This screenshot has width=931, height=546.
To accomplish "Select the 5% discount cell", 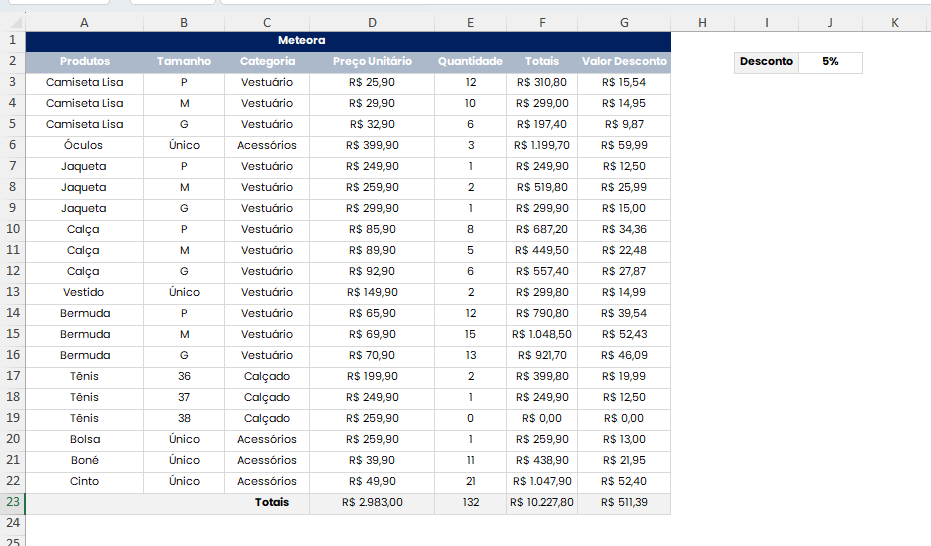I will (830, 62).
